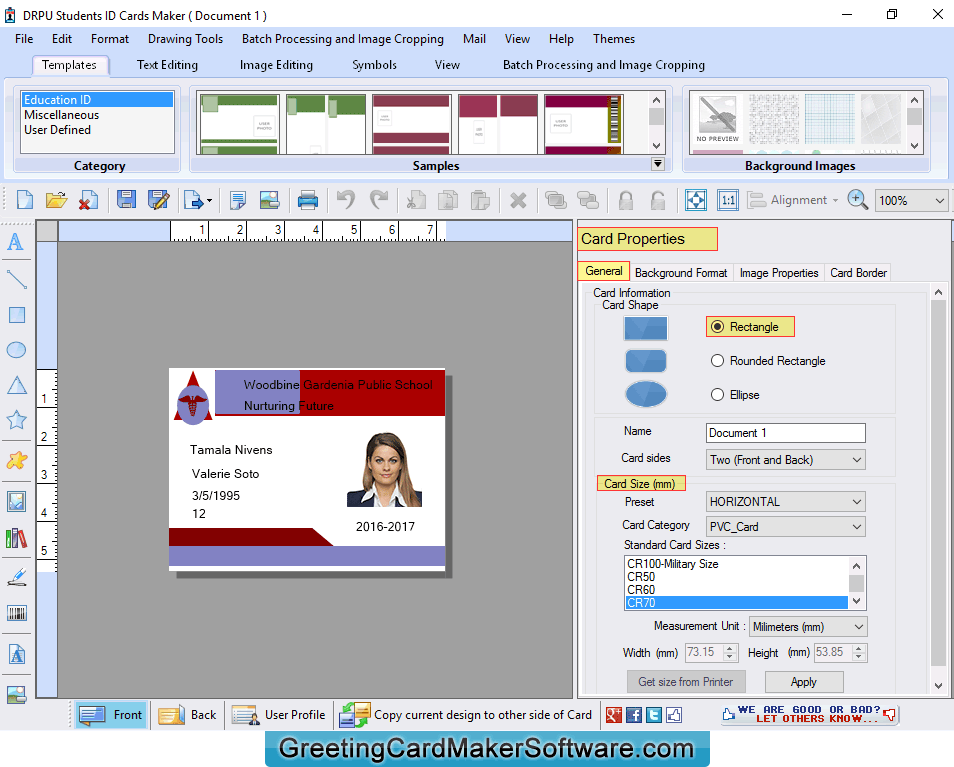Screen dimensions: 954x767
Task: Click the Front card side button
Action: click(x=111, y=715)
